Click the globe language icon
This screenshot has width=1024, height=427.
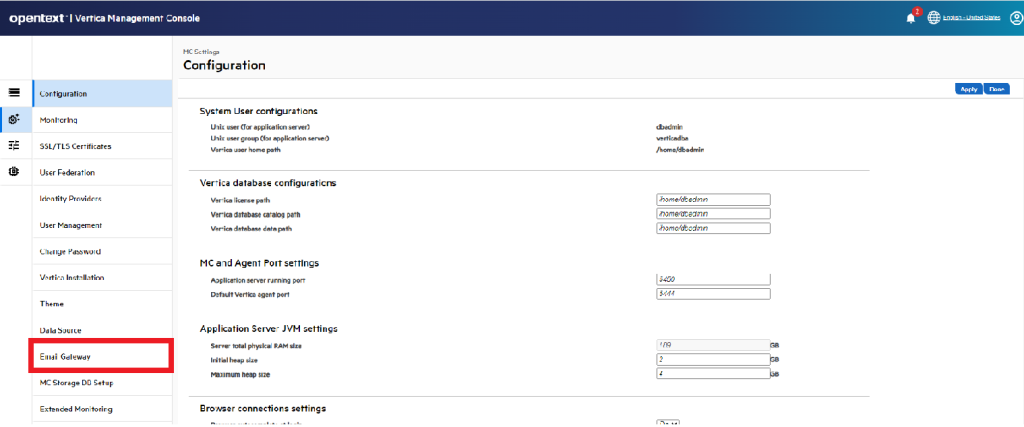pyautogui.click(x=935, y=18)
